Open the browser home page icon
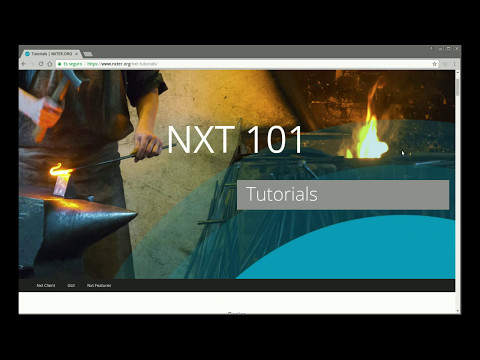Image resolution: width=480 pixels, height=360 pixels. [50, 64]
